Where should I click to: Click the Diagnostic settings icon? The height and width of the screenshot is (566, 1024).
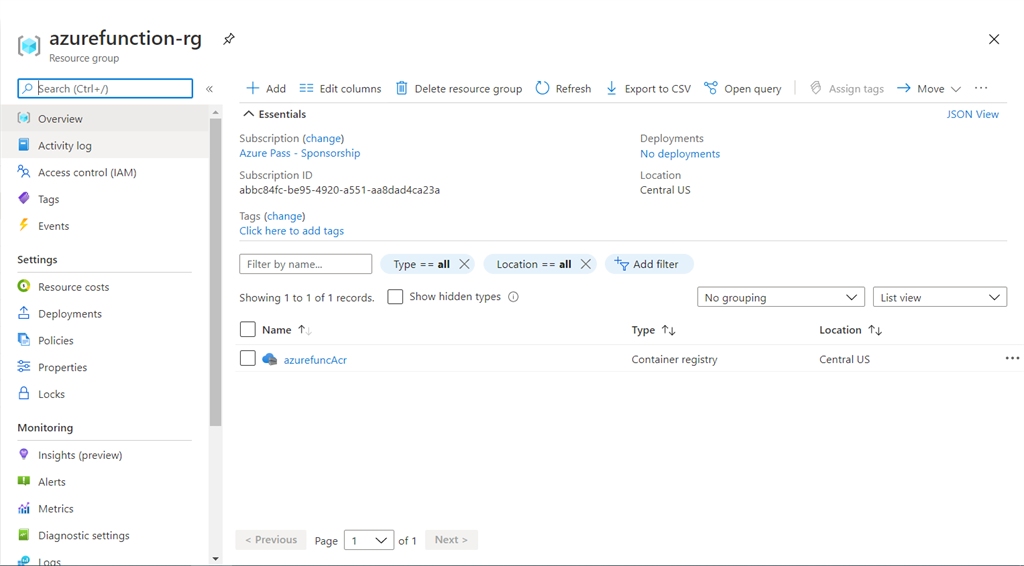tap(24, 535)
